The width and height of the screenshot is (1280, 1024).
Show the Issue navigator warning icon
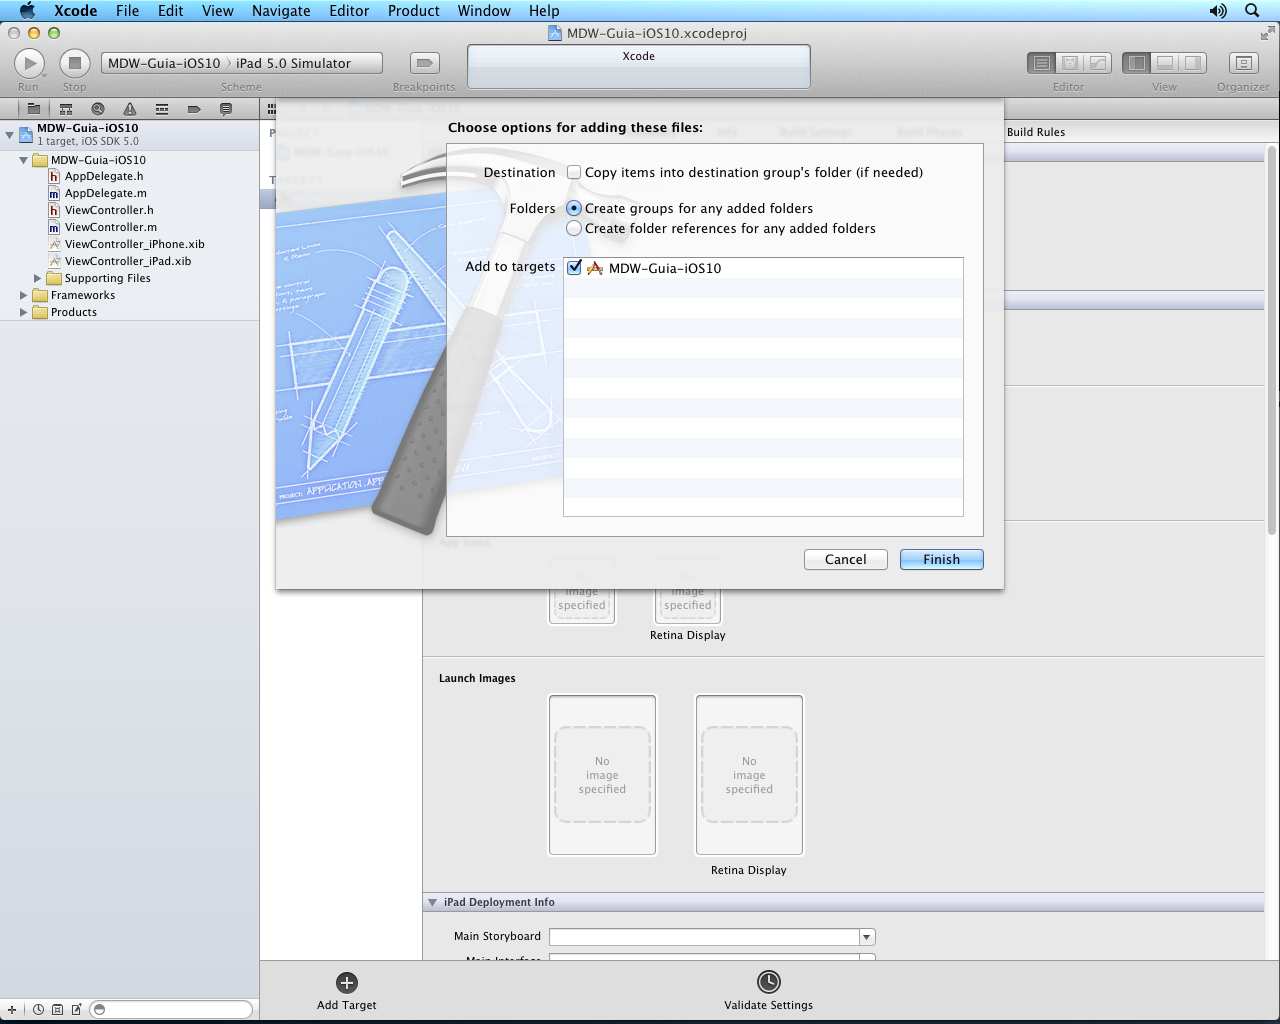(130, 109)
